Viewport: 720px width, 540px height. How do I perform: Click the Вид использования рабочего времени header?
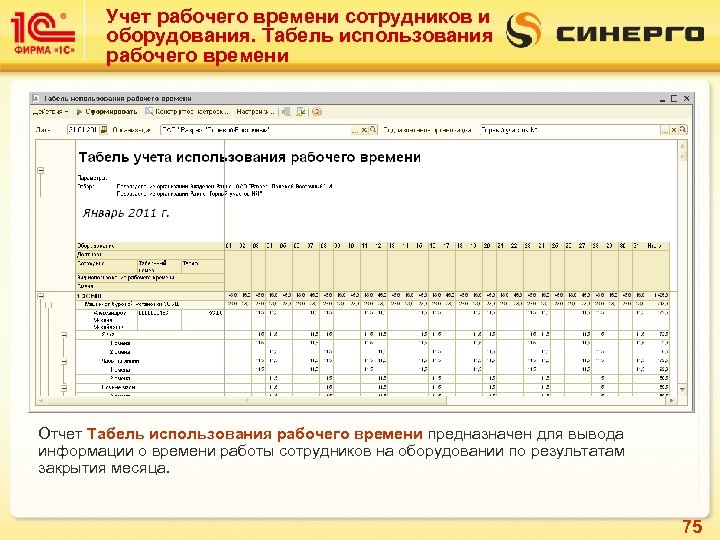pyautogui.click(x=150, y=277)
